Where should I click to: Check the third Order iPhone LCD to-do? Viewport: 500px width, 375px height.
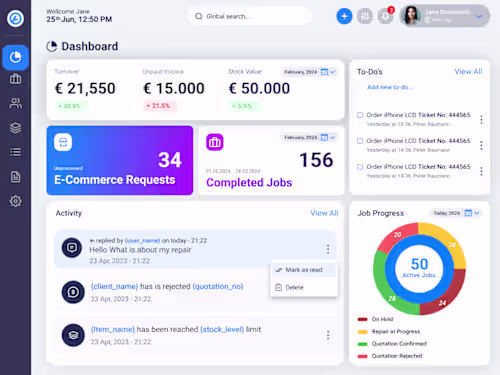tap(360, 167)
